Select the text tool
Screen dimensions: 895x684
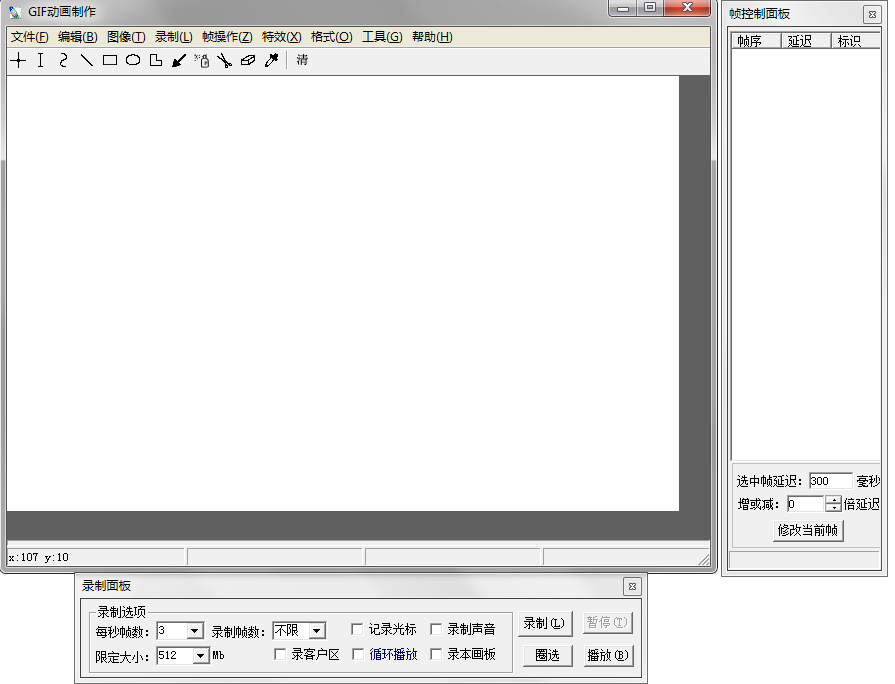pos(40,60)
